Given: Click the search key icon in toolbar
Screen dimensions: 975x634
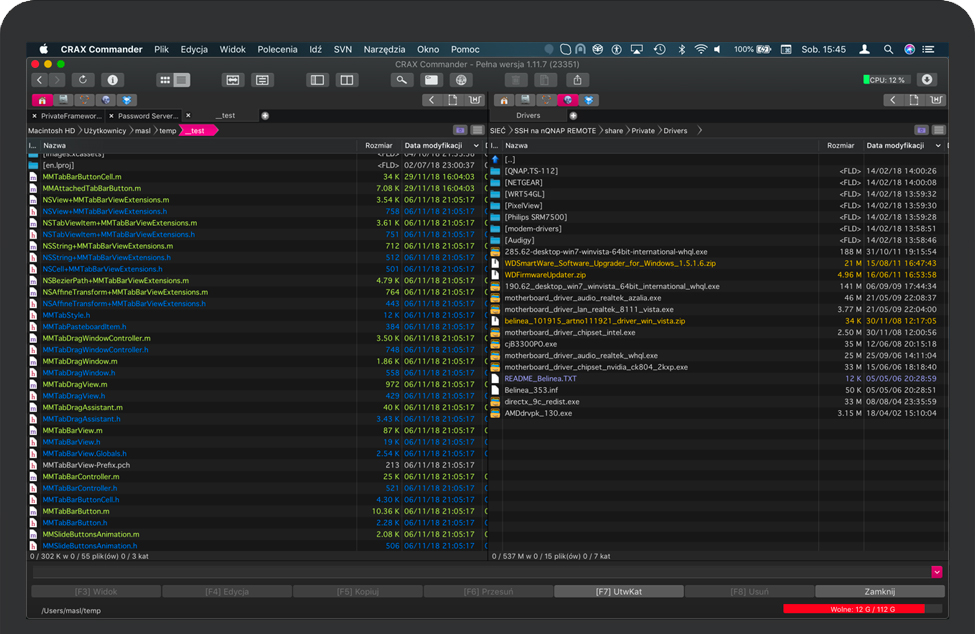Looking at the screenshot, I should 402,80.
